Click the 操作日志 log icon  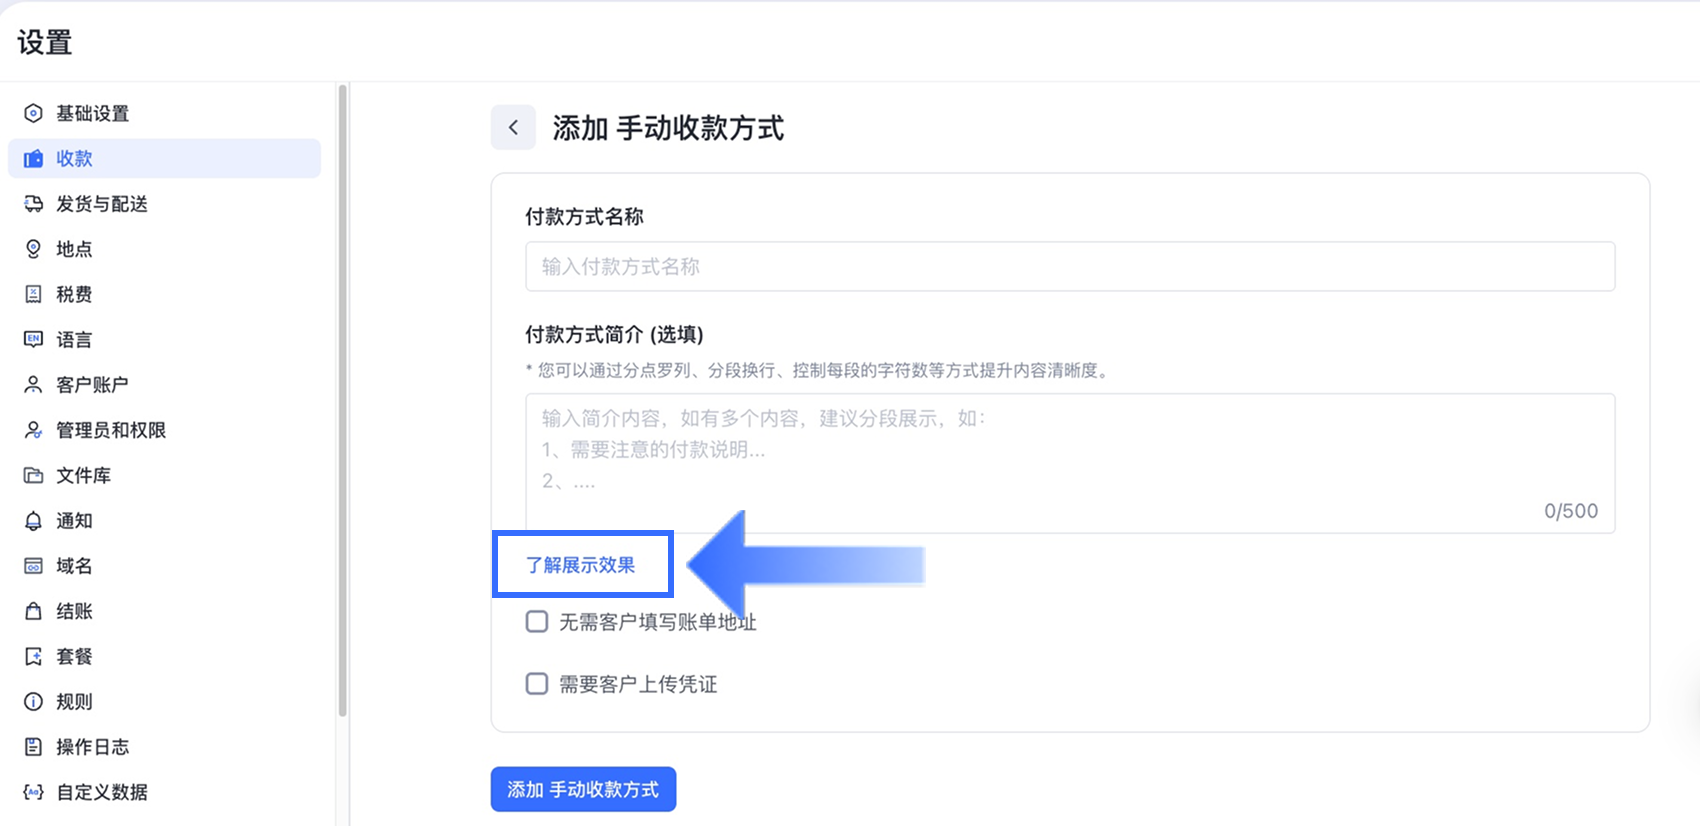[33, 747]
